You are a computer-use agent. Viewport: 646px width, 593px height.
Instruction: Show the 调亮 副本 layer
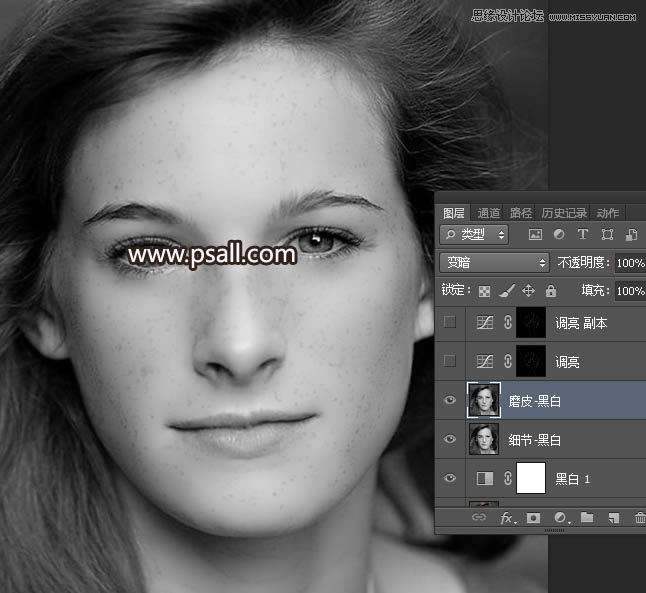point(450,322)
